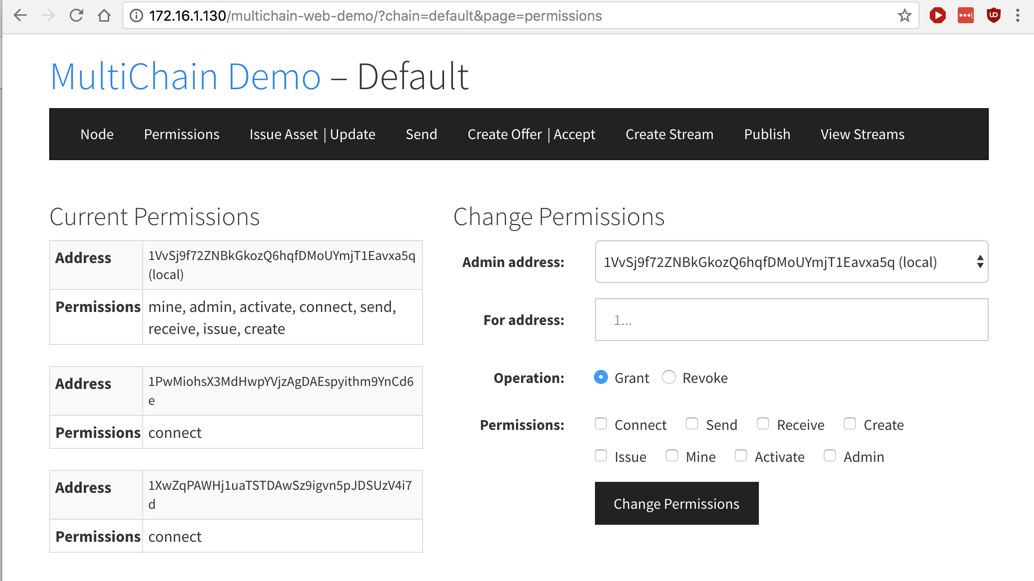Viewport: 1034px width, 581px height.
Task: Tick the Mine permission checkbox
Action: [x=672, y=456]
